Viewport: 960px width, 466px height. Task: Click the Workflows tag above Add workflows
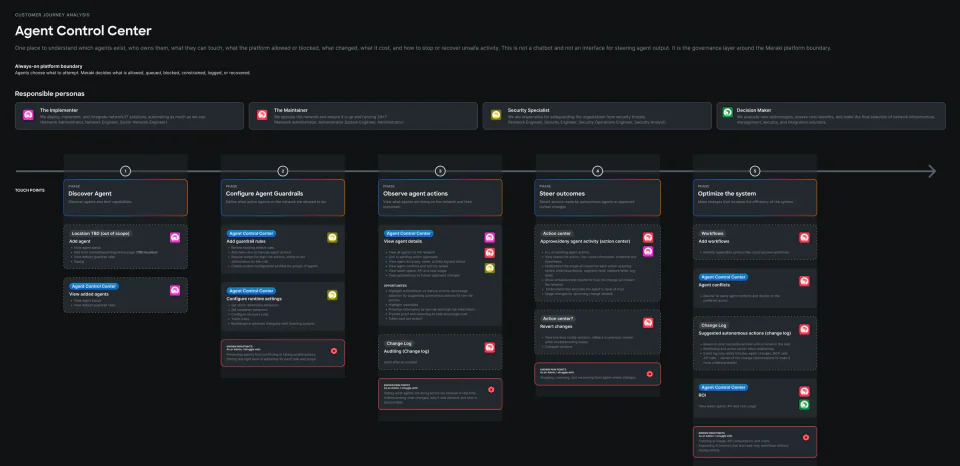(712, 233)
